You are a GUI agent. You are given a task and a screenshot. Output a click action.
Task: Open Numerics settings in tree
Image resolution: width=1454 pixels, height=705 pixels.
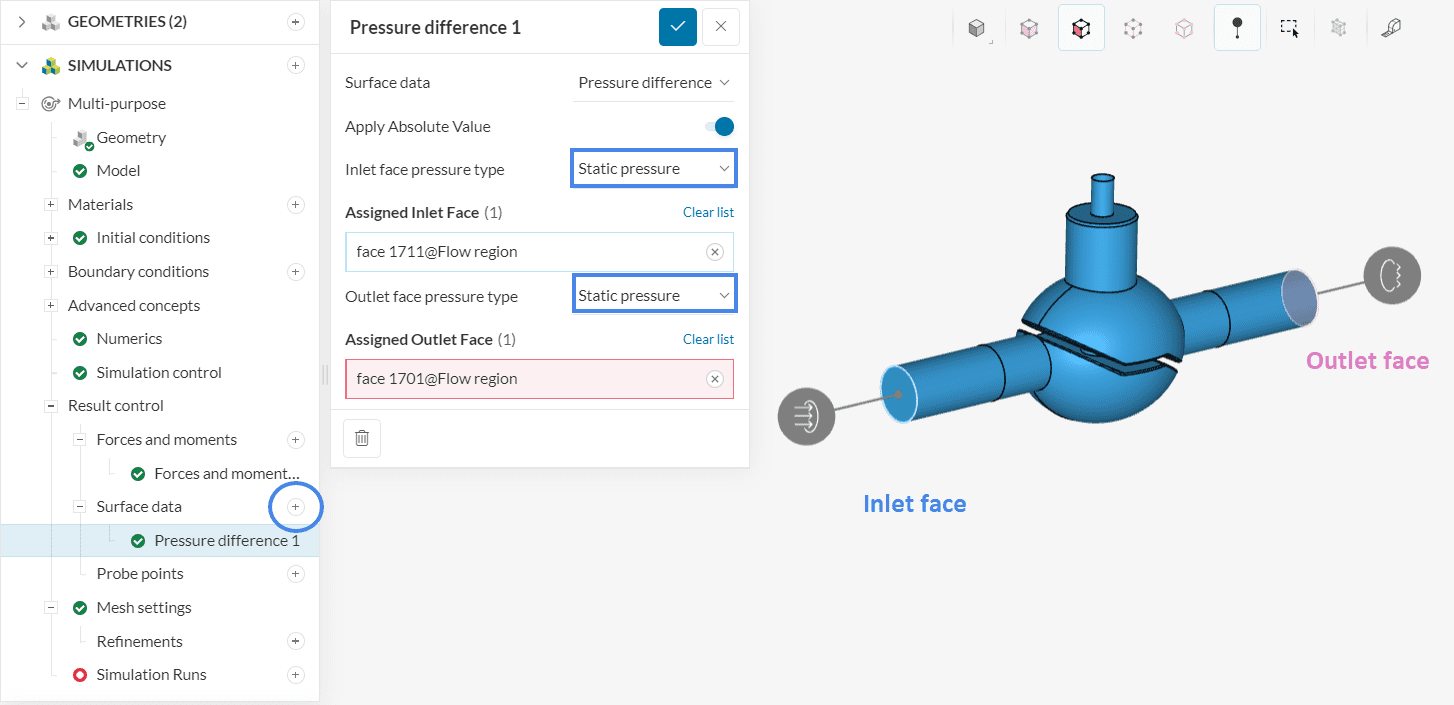pyautogui.click(x=129, y=339)
